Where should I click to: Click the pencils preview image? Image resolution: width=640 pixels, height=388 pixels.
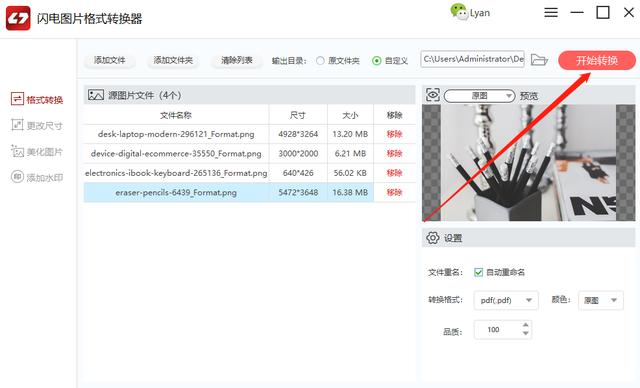tap(529, 163)
